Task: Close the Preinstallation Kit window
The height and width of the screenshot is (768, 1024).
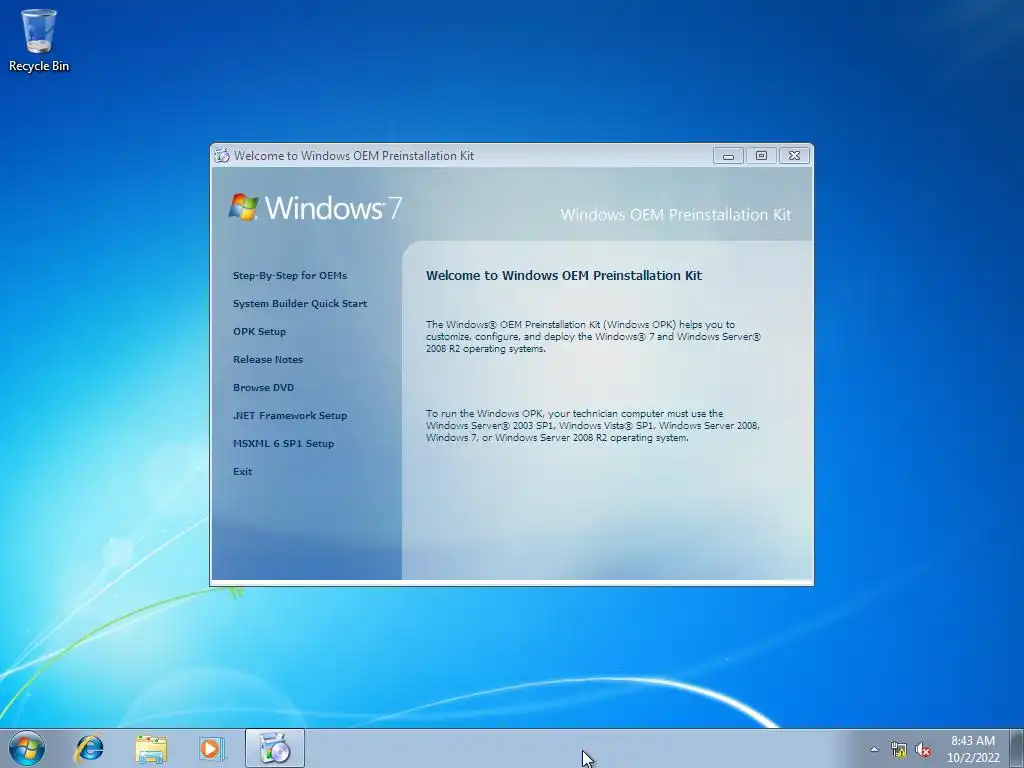Action: coord(794,155)
